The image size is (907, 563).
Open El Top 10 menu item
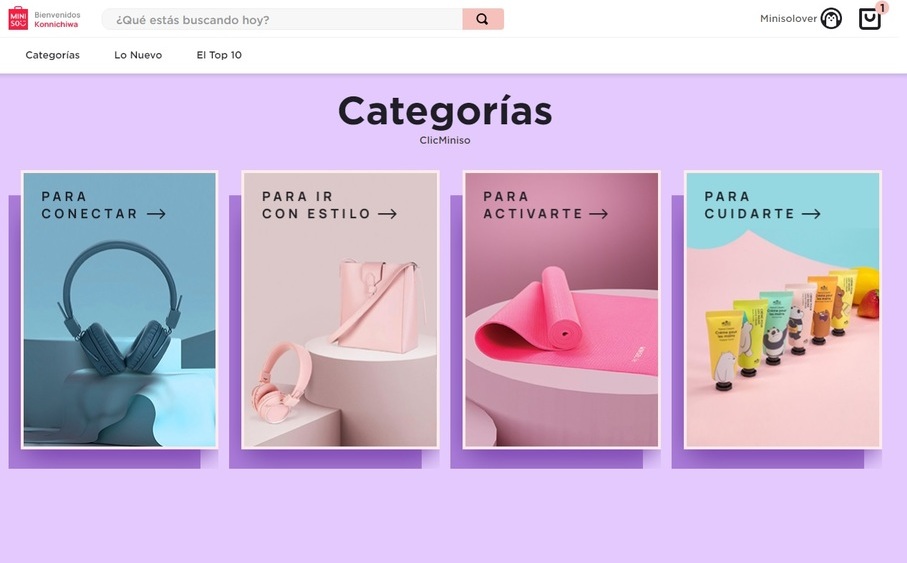pyautogui.click(x=219, y=55)
